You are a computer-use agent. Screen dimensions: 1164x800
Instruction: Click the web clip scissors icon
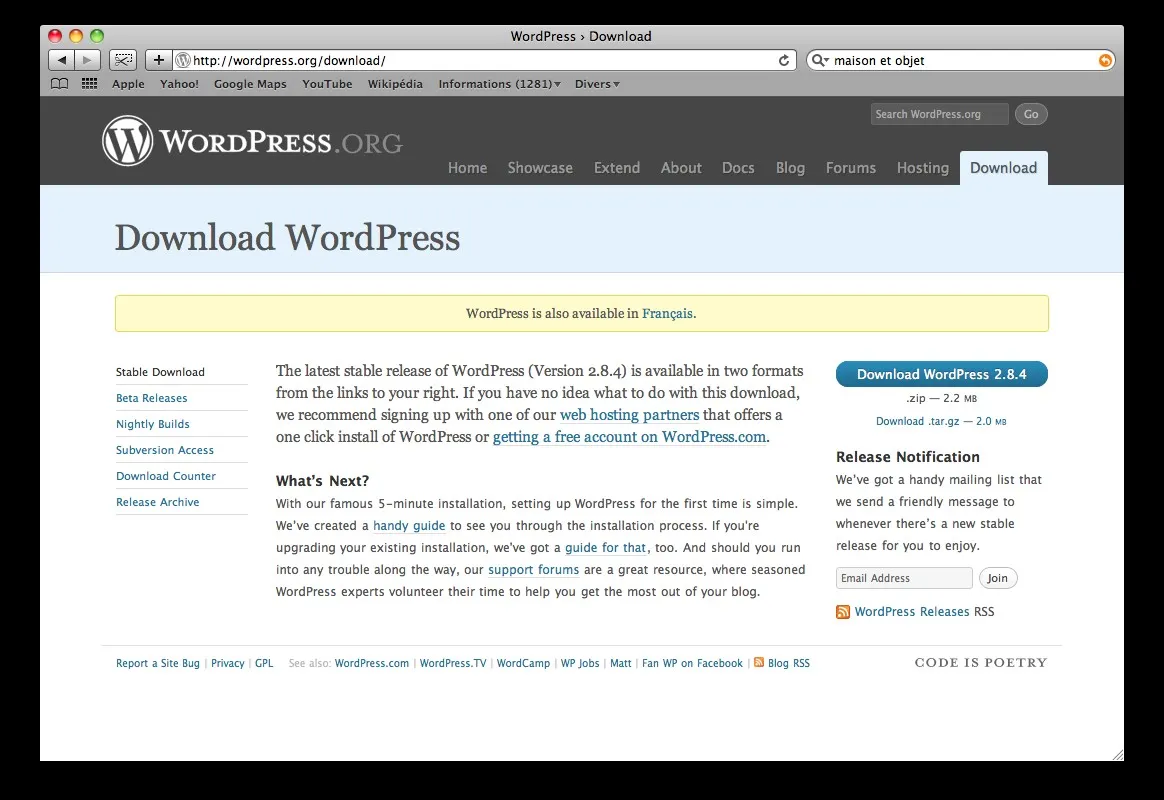123,60
